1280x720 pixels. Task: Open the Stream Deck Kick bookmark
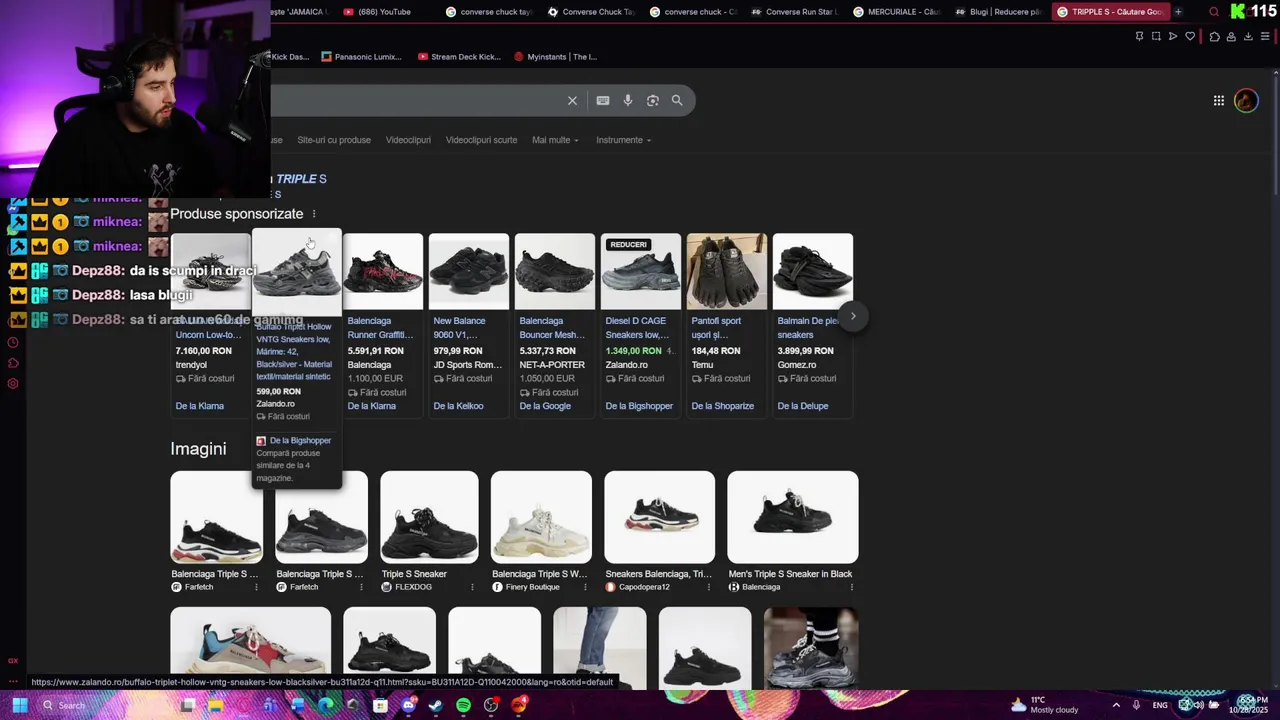459,57
